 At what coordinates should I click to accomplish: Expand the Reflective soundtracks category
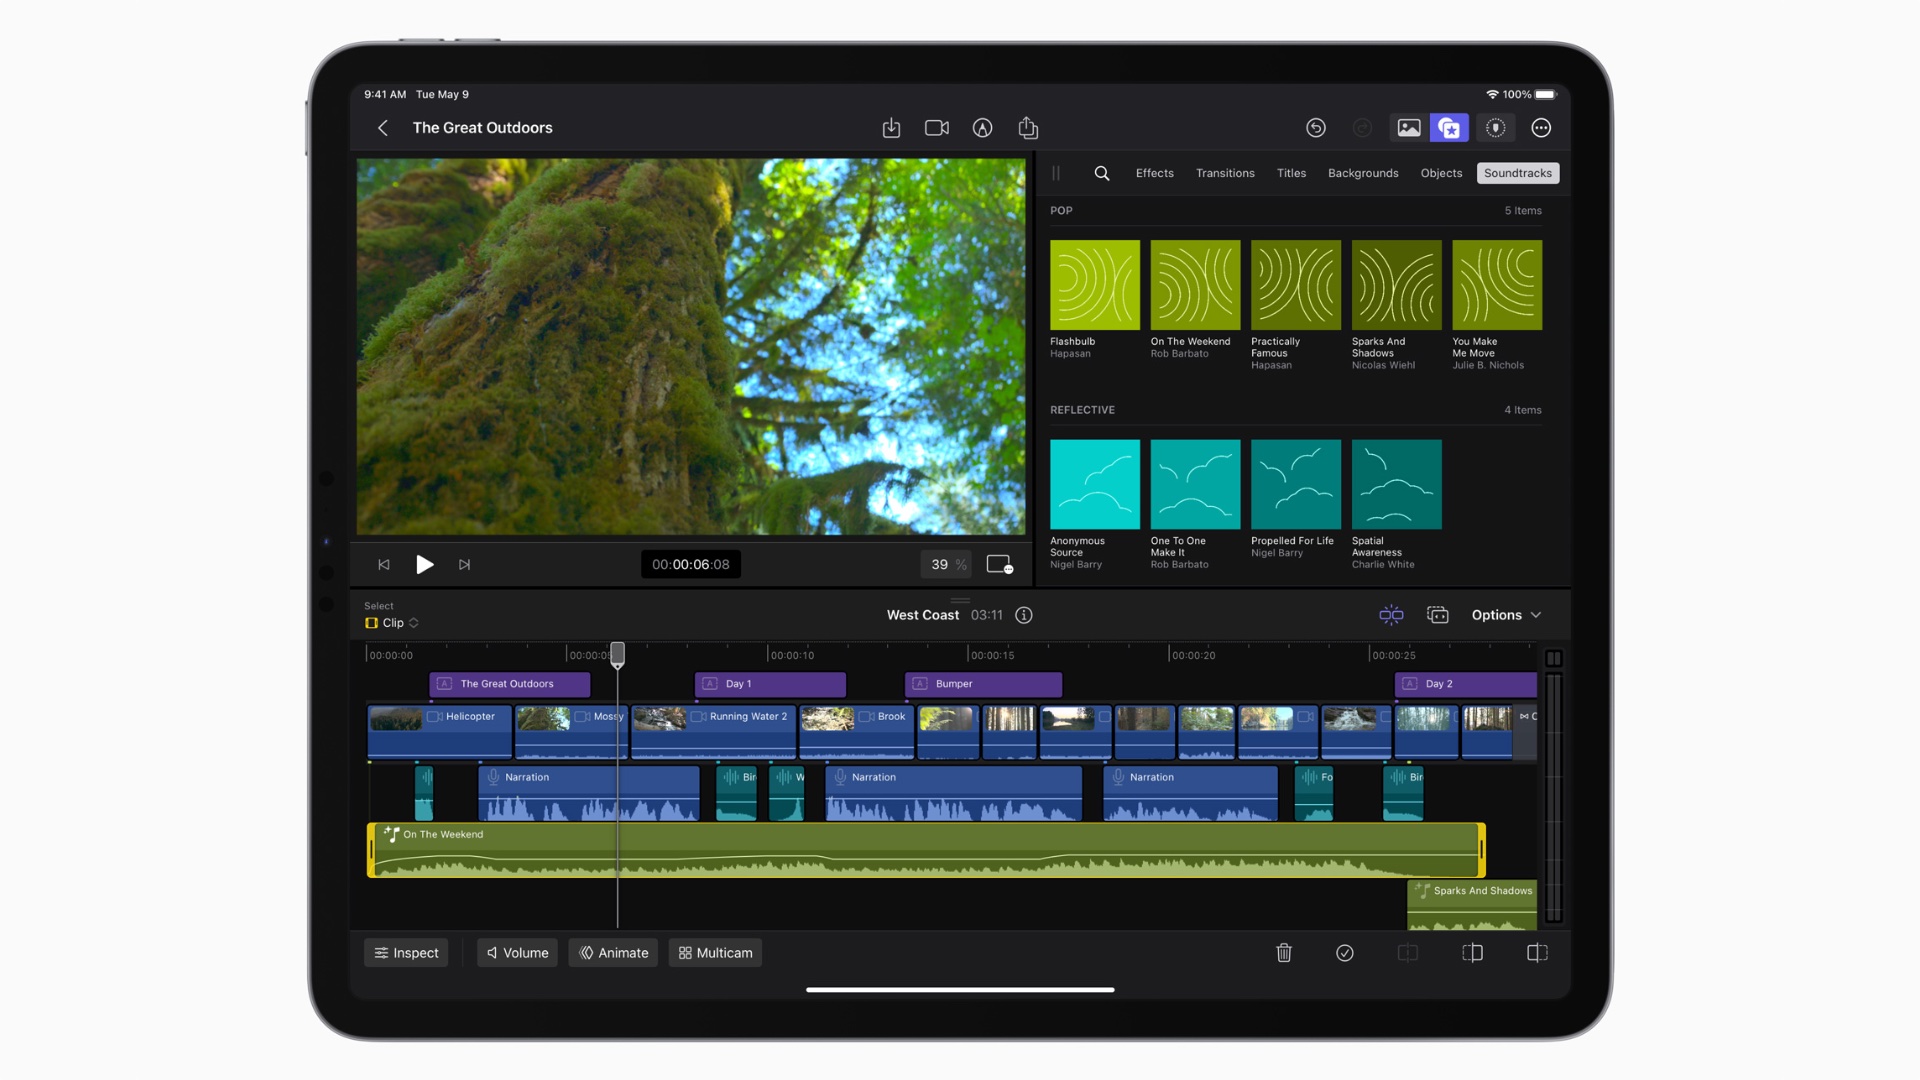(1083, 409)
